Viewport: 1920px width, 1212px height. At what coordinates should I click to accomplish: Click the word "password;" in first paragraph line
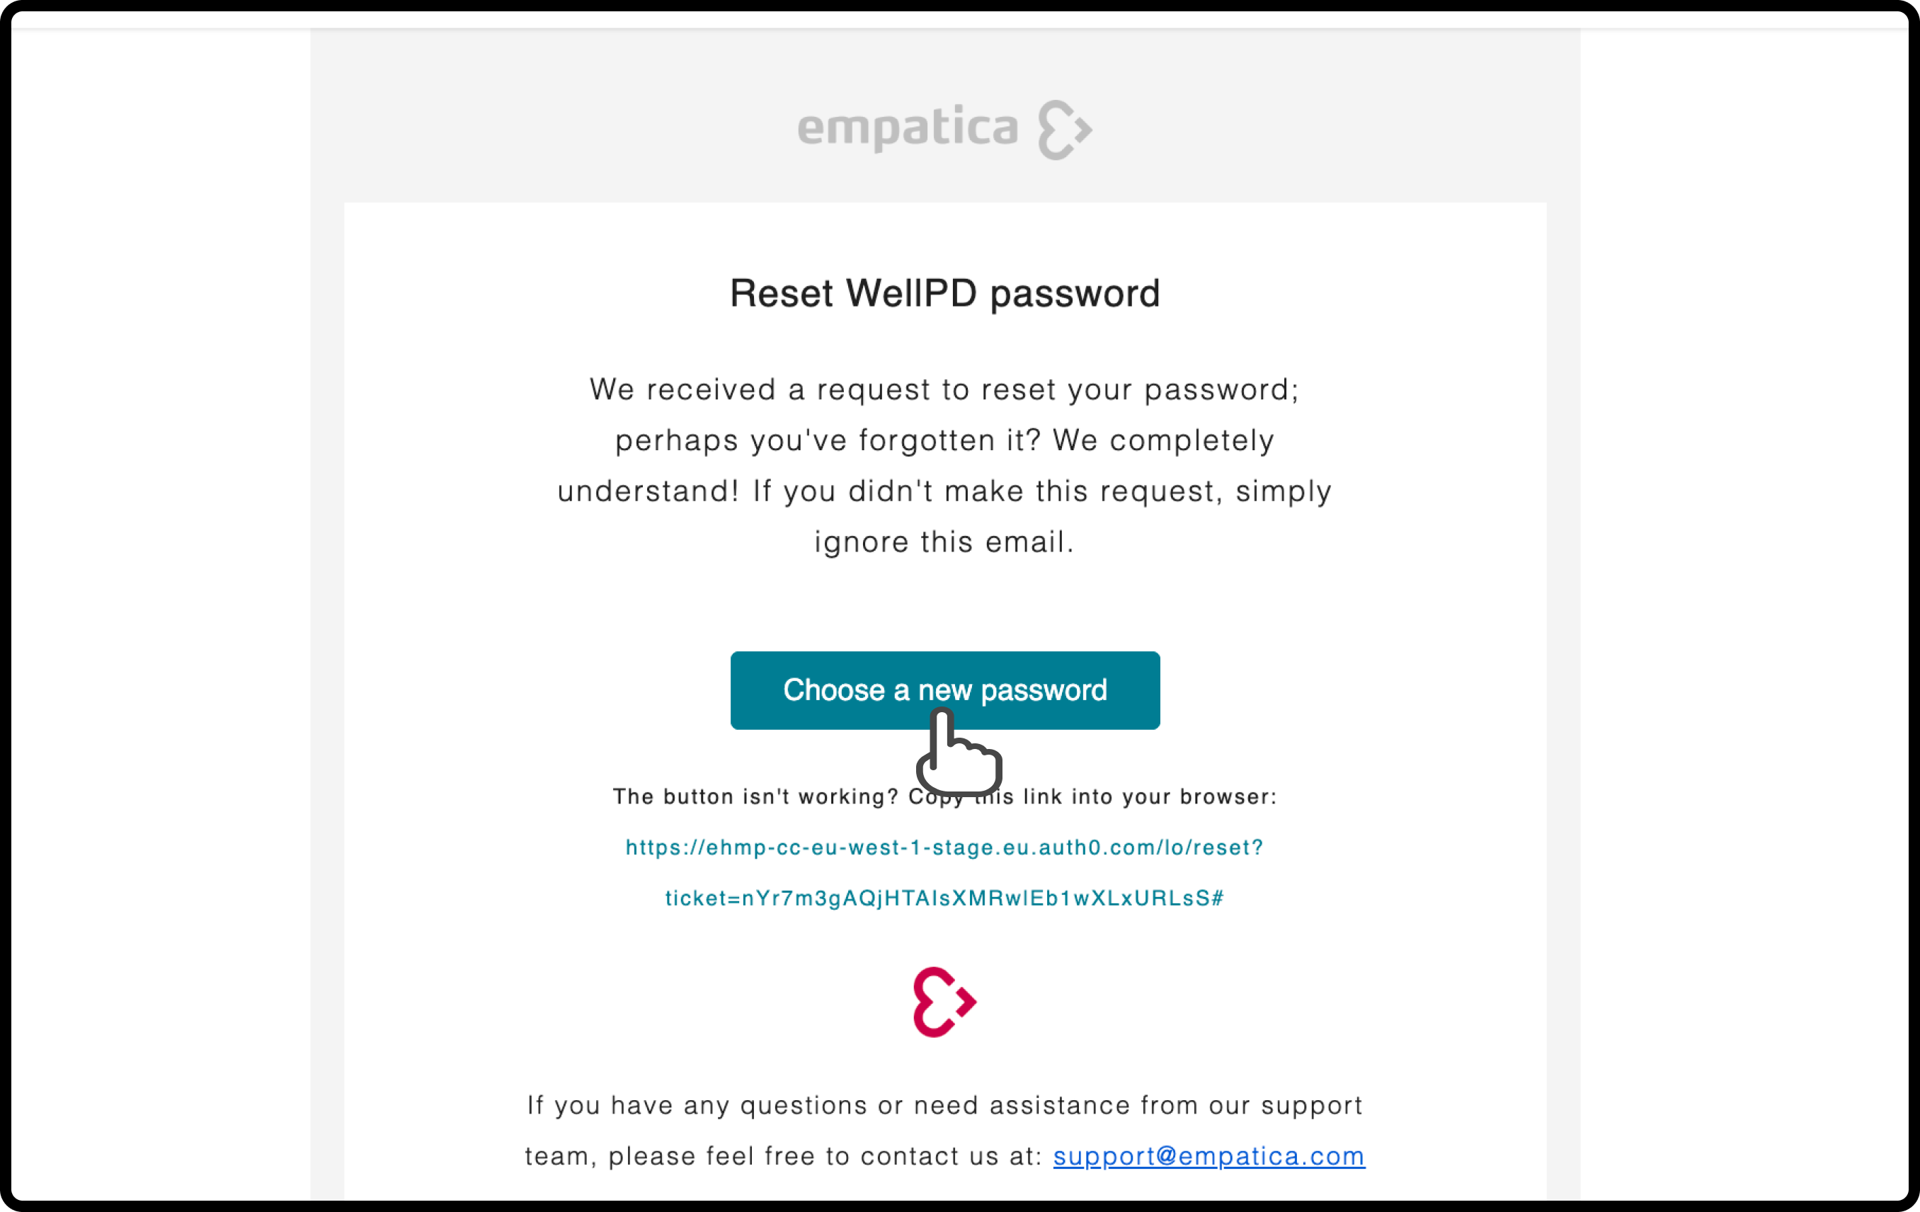point(1222,390)
